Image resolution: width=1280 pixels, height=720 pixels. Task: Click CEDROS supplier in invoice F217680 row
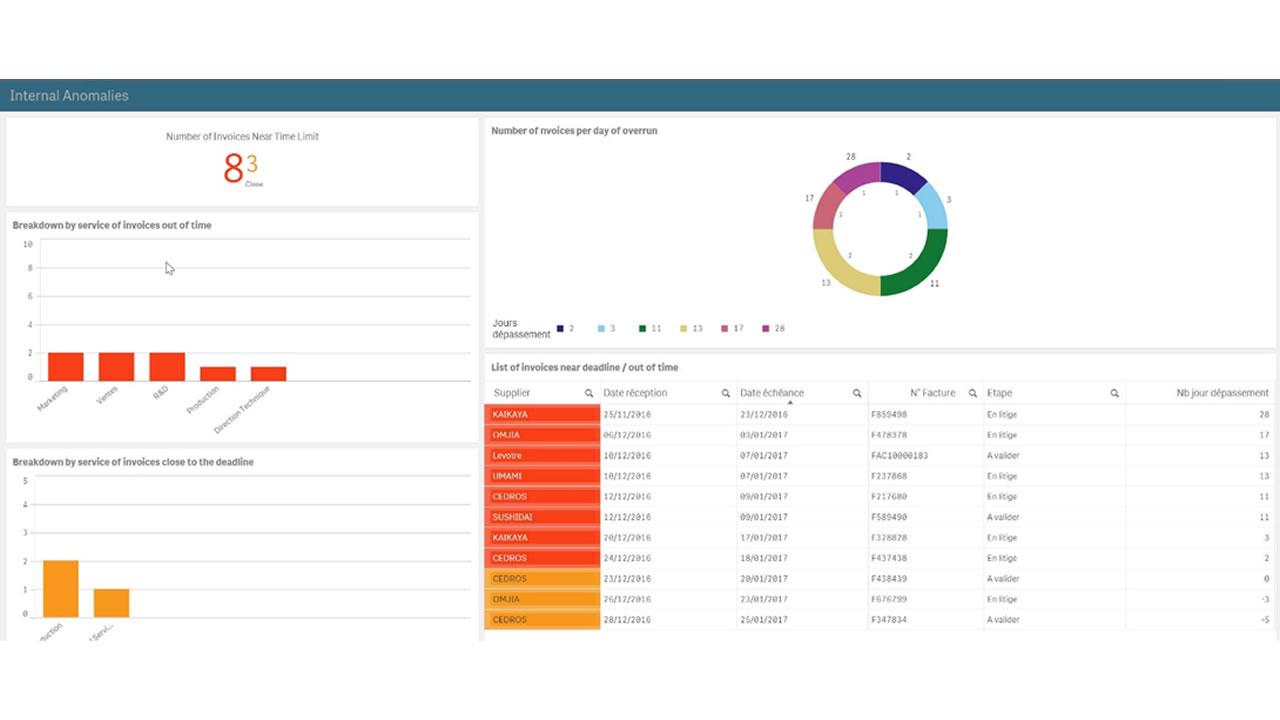[x=542, y=496]
